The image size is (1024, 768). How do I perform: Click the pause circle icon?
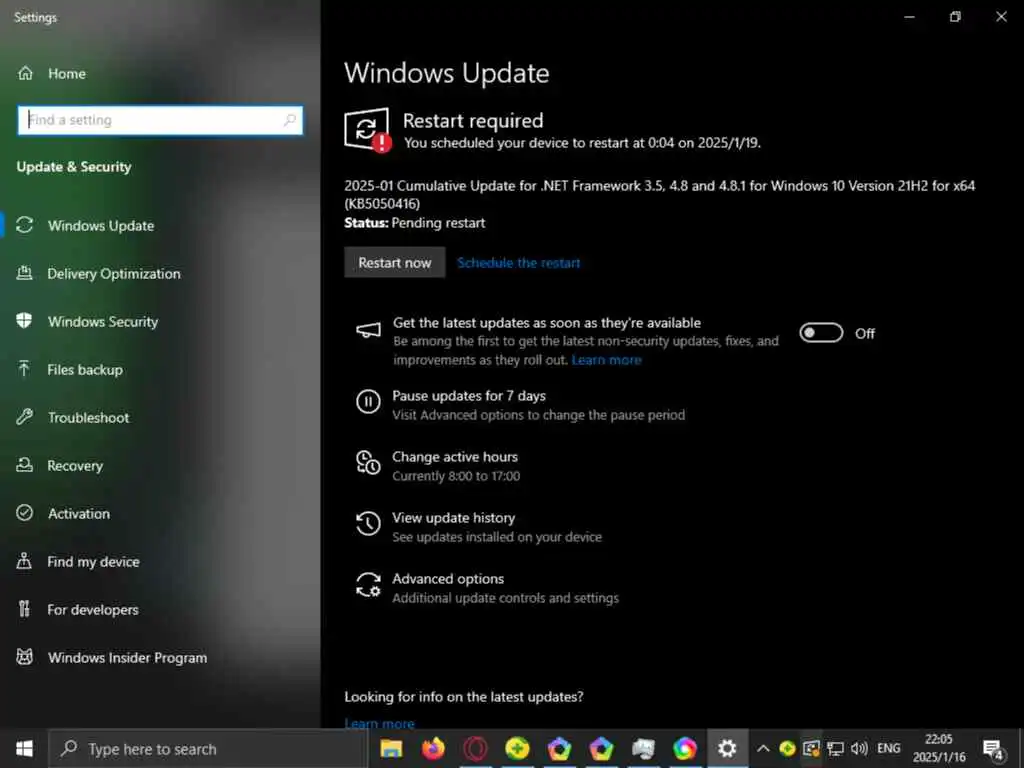(368, 401)
